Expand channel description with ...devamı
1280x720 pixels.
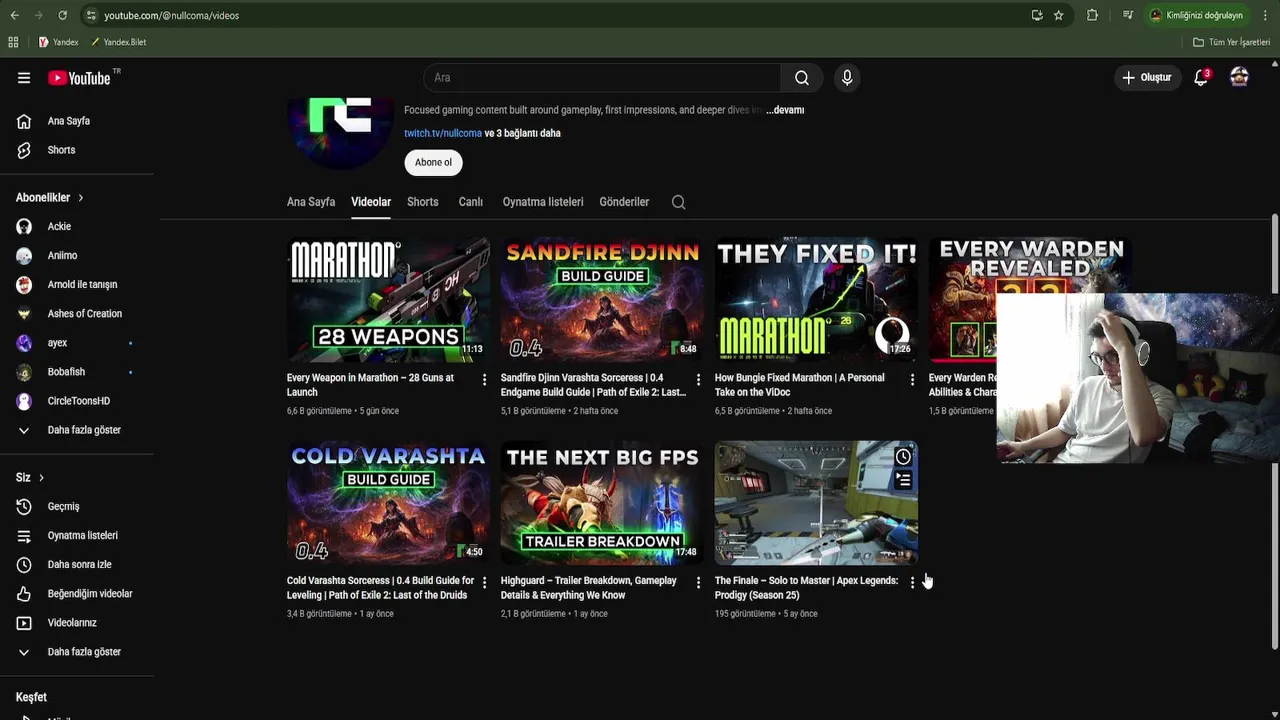[785, 110]
